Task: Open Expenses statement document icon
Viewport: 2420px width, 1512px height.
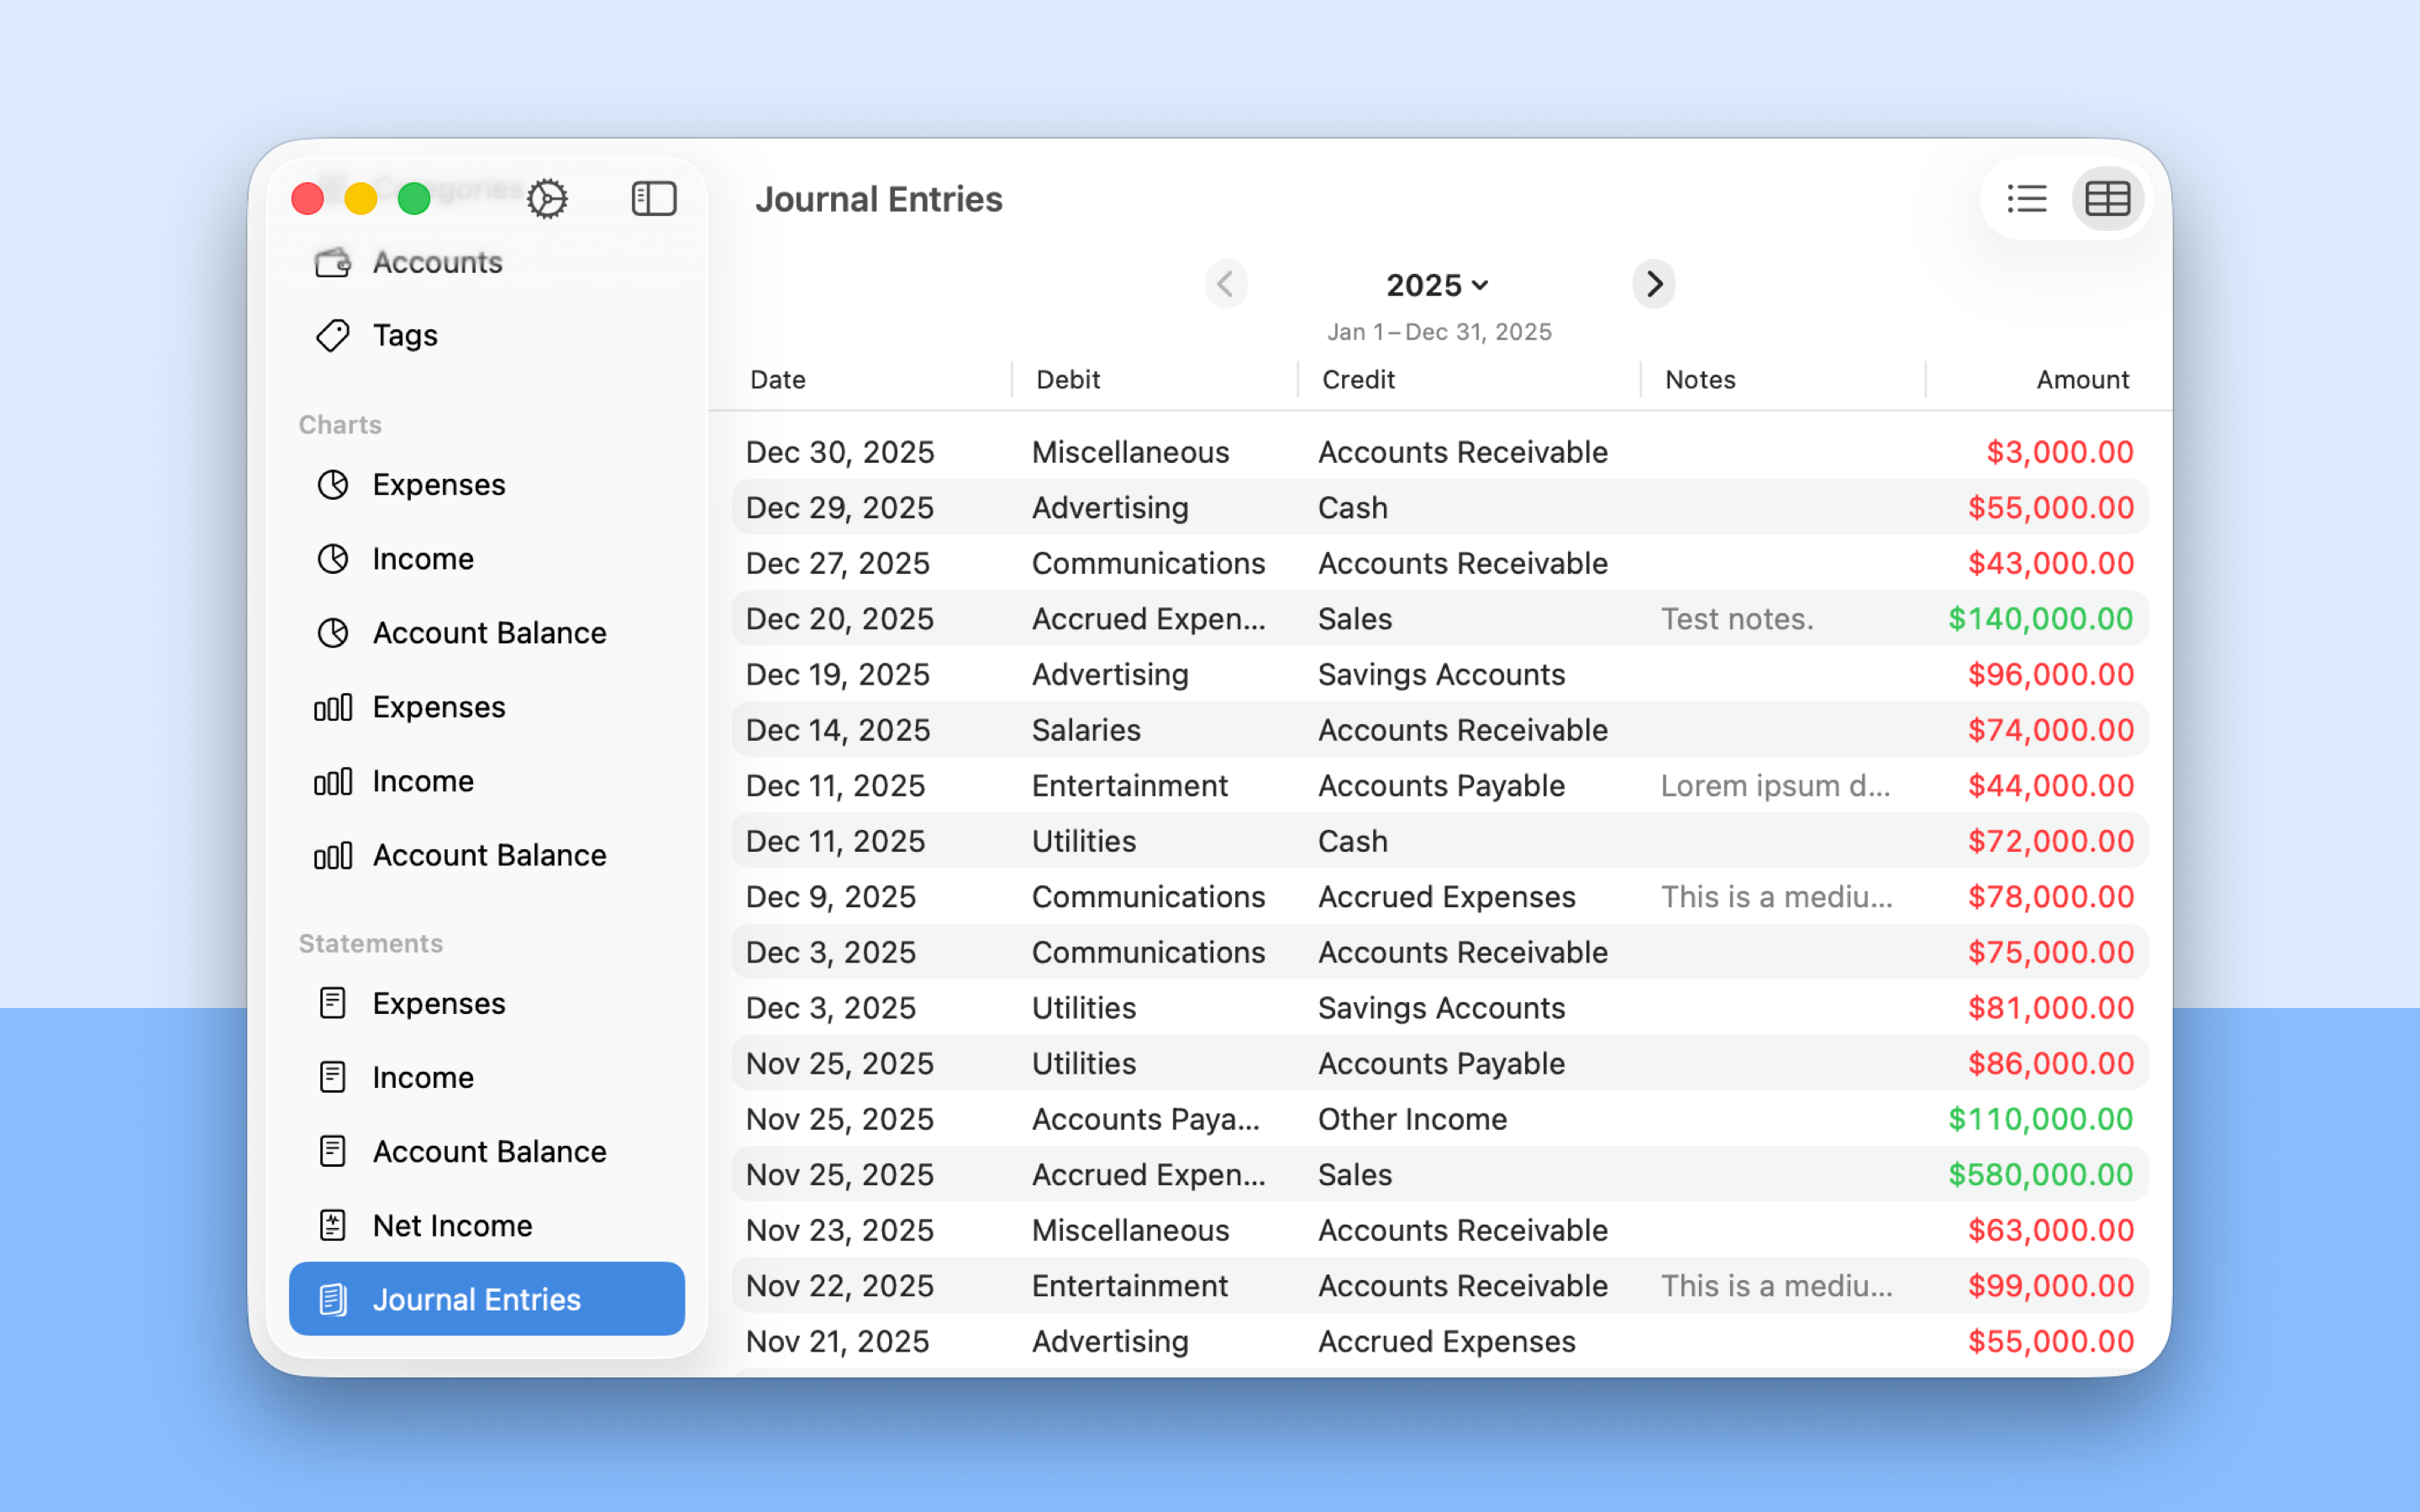Action: 333,1003
